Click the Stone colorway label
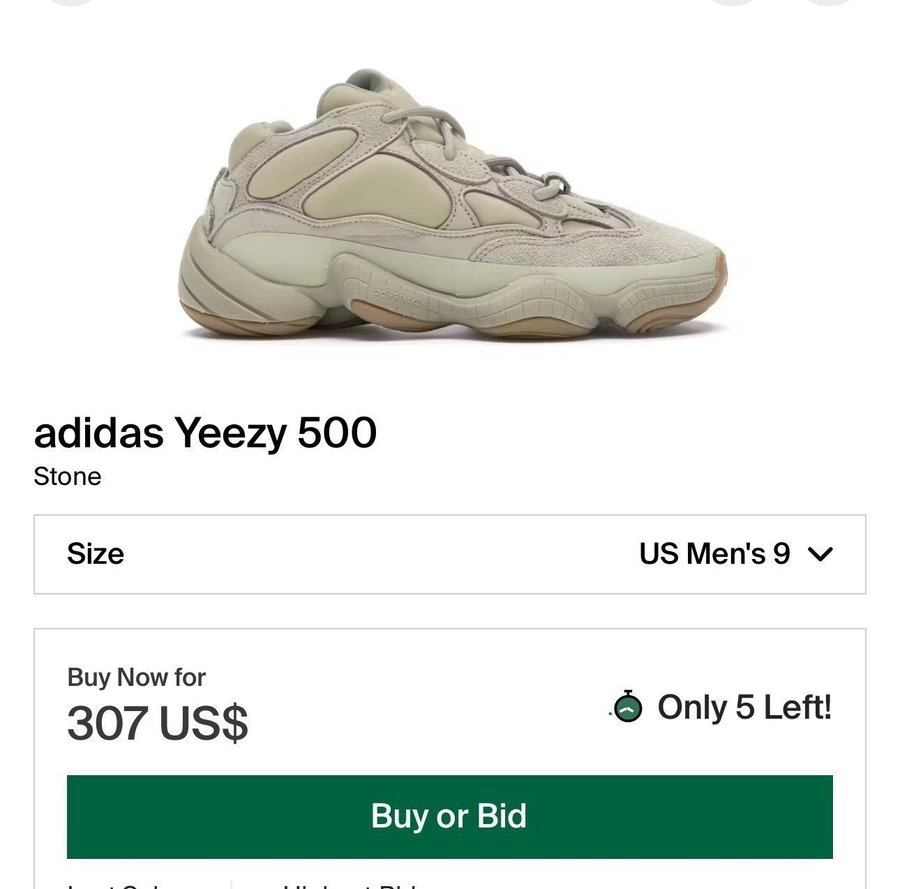This screenshot has width=900, height=889. point(67,476)
